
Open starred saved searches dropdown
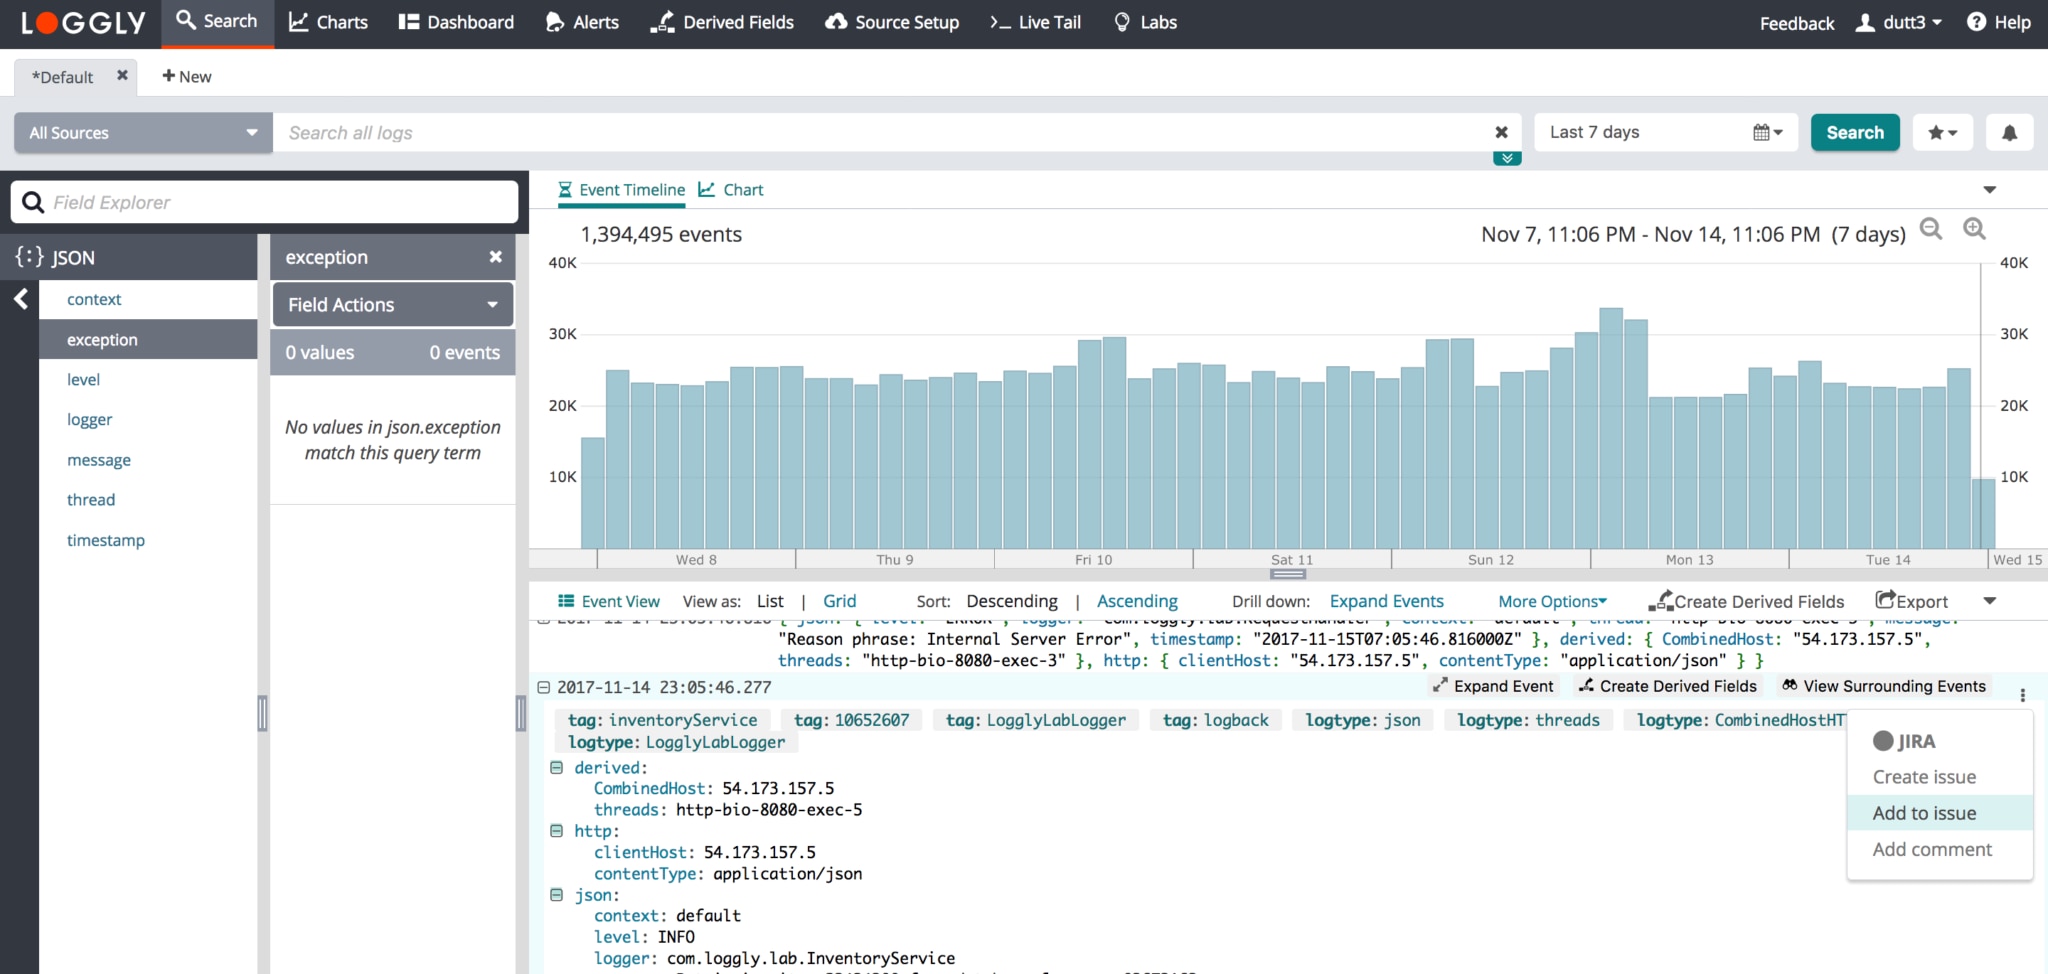click(1942, 133)
